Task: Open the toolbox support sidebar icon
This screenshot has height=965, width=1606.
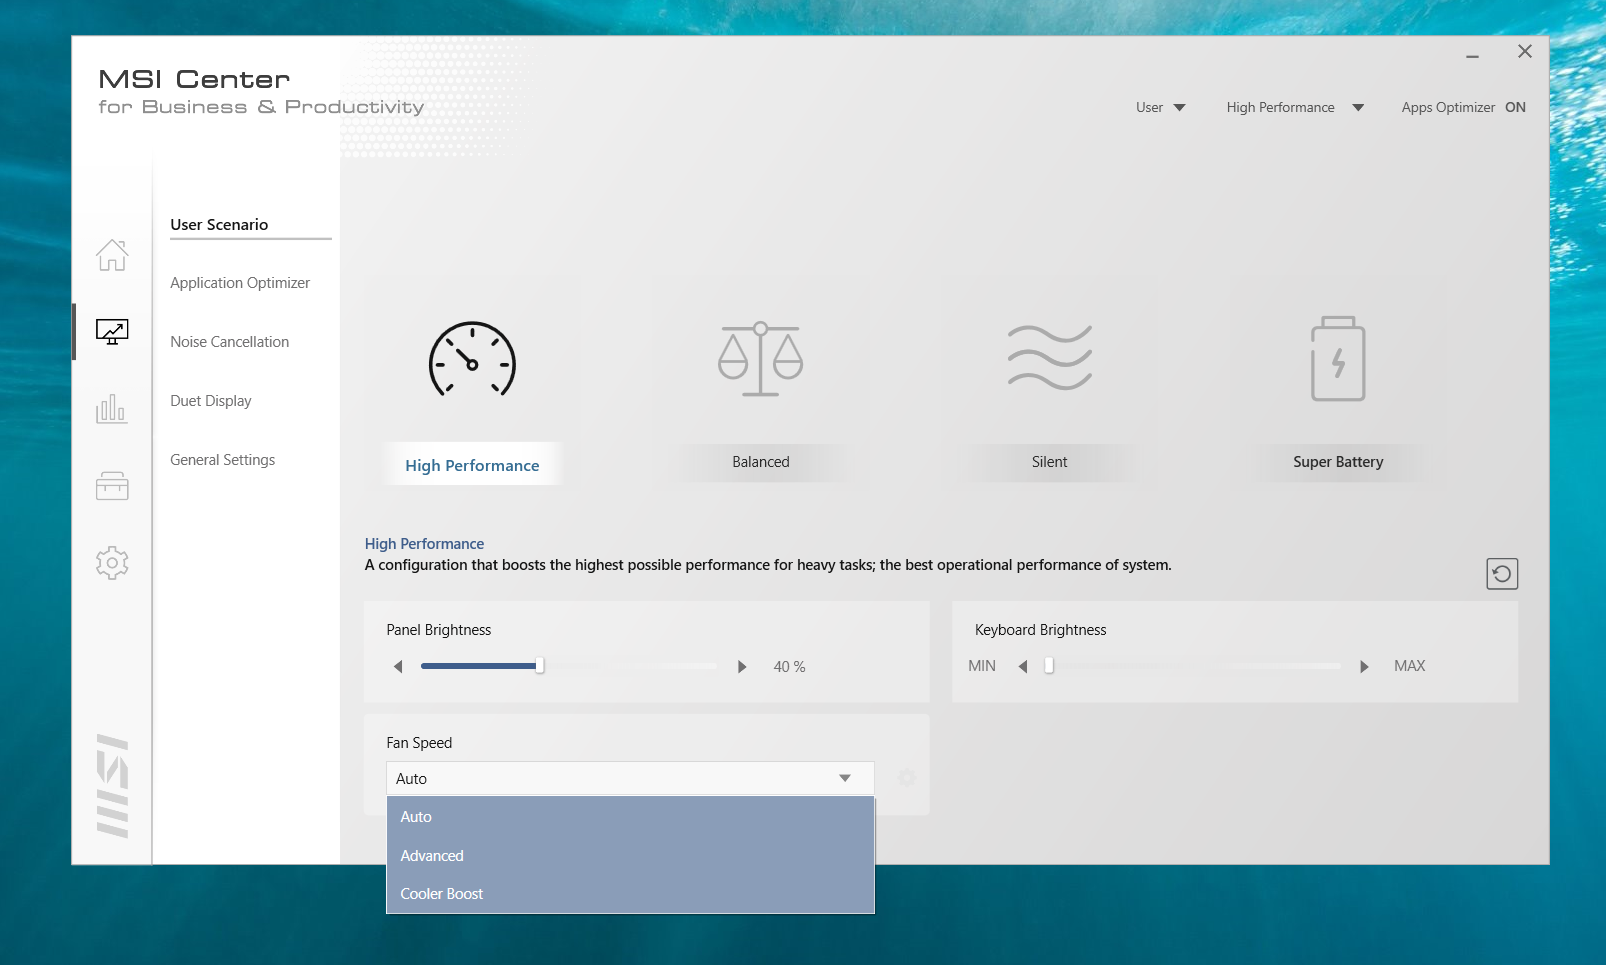Action: click(x=112, y=486)
